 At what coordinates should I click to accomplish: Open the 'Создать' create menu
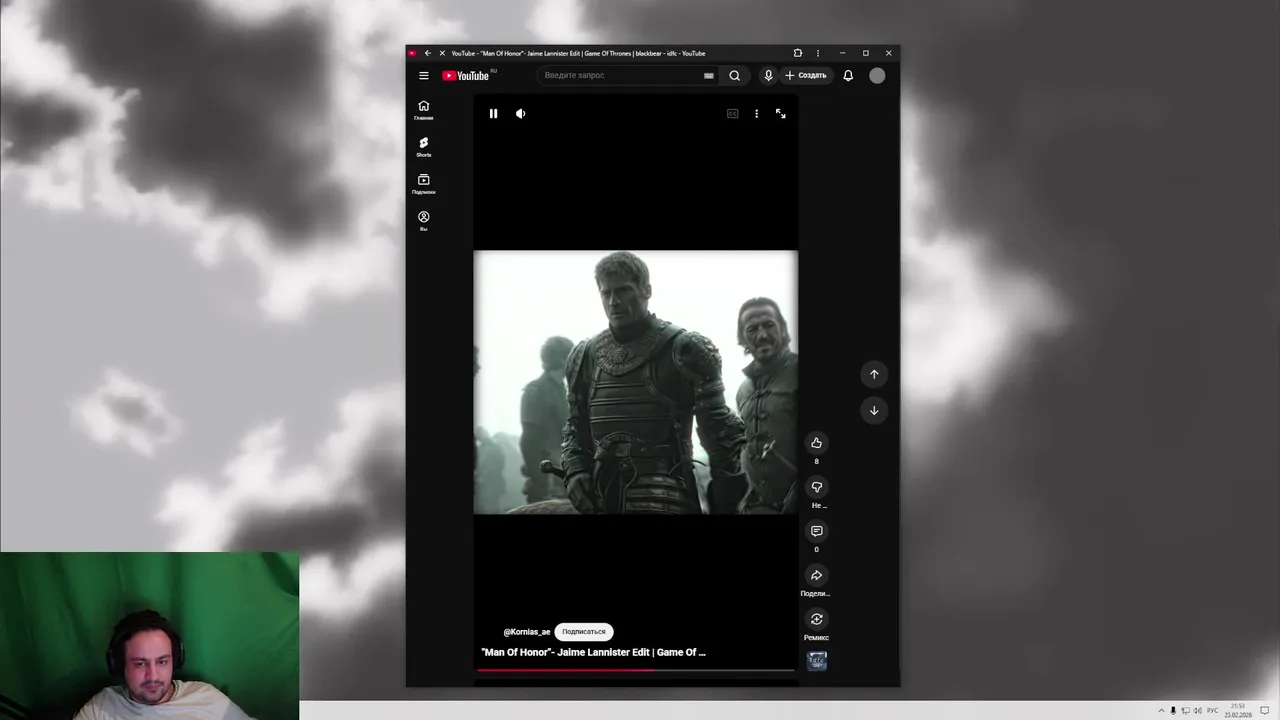[x=806, y=76]
